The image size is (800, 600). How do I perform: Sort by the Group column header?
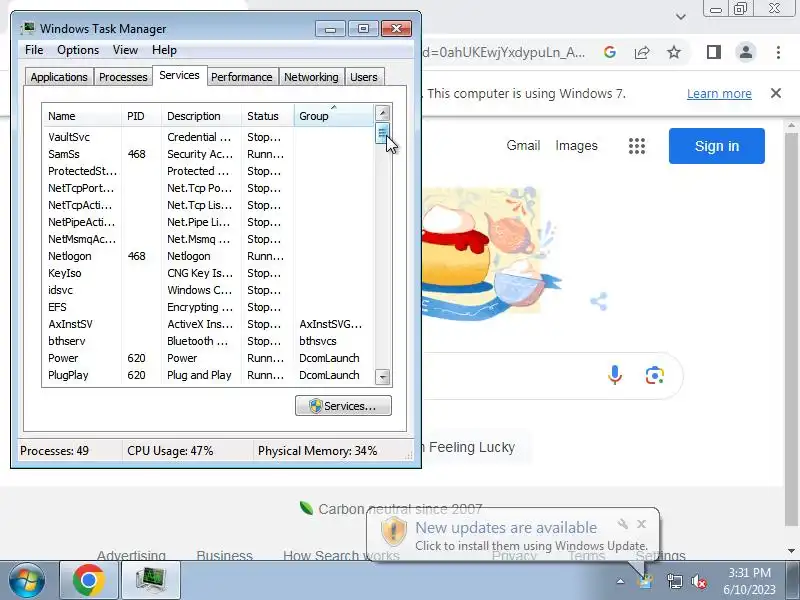coord(334,116)
